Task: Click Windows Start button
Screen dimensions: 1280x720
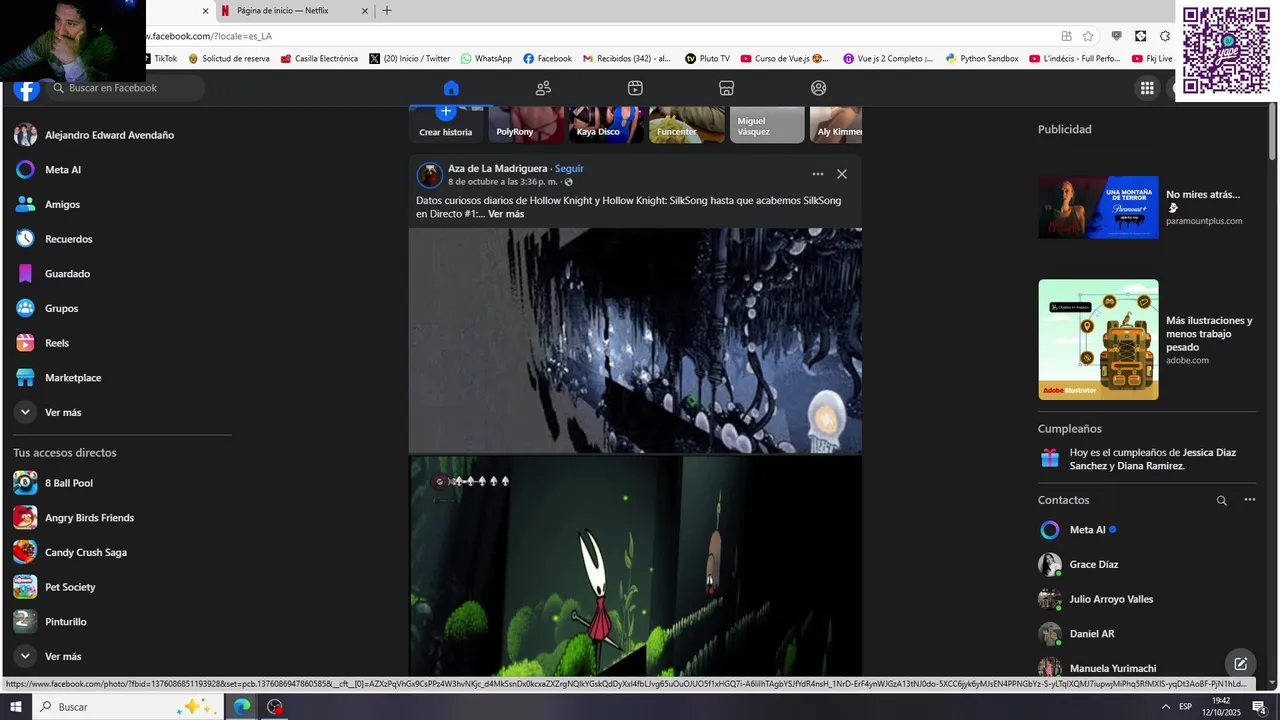Action: [x=16, y=707]
